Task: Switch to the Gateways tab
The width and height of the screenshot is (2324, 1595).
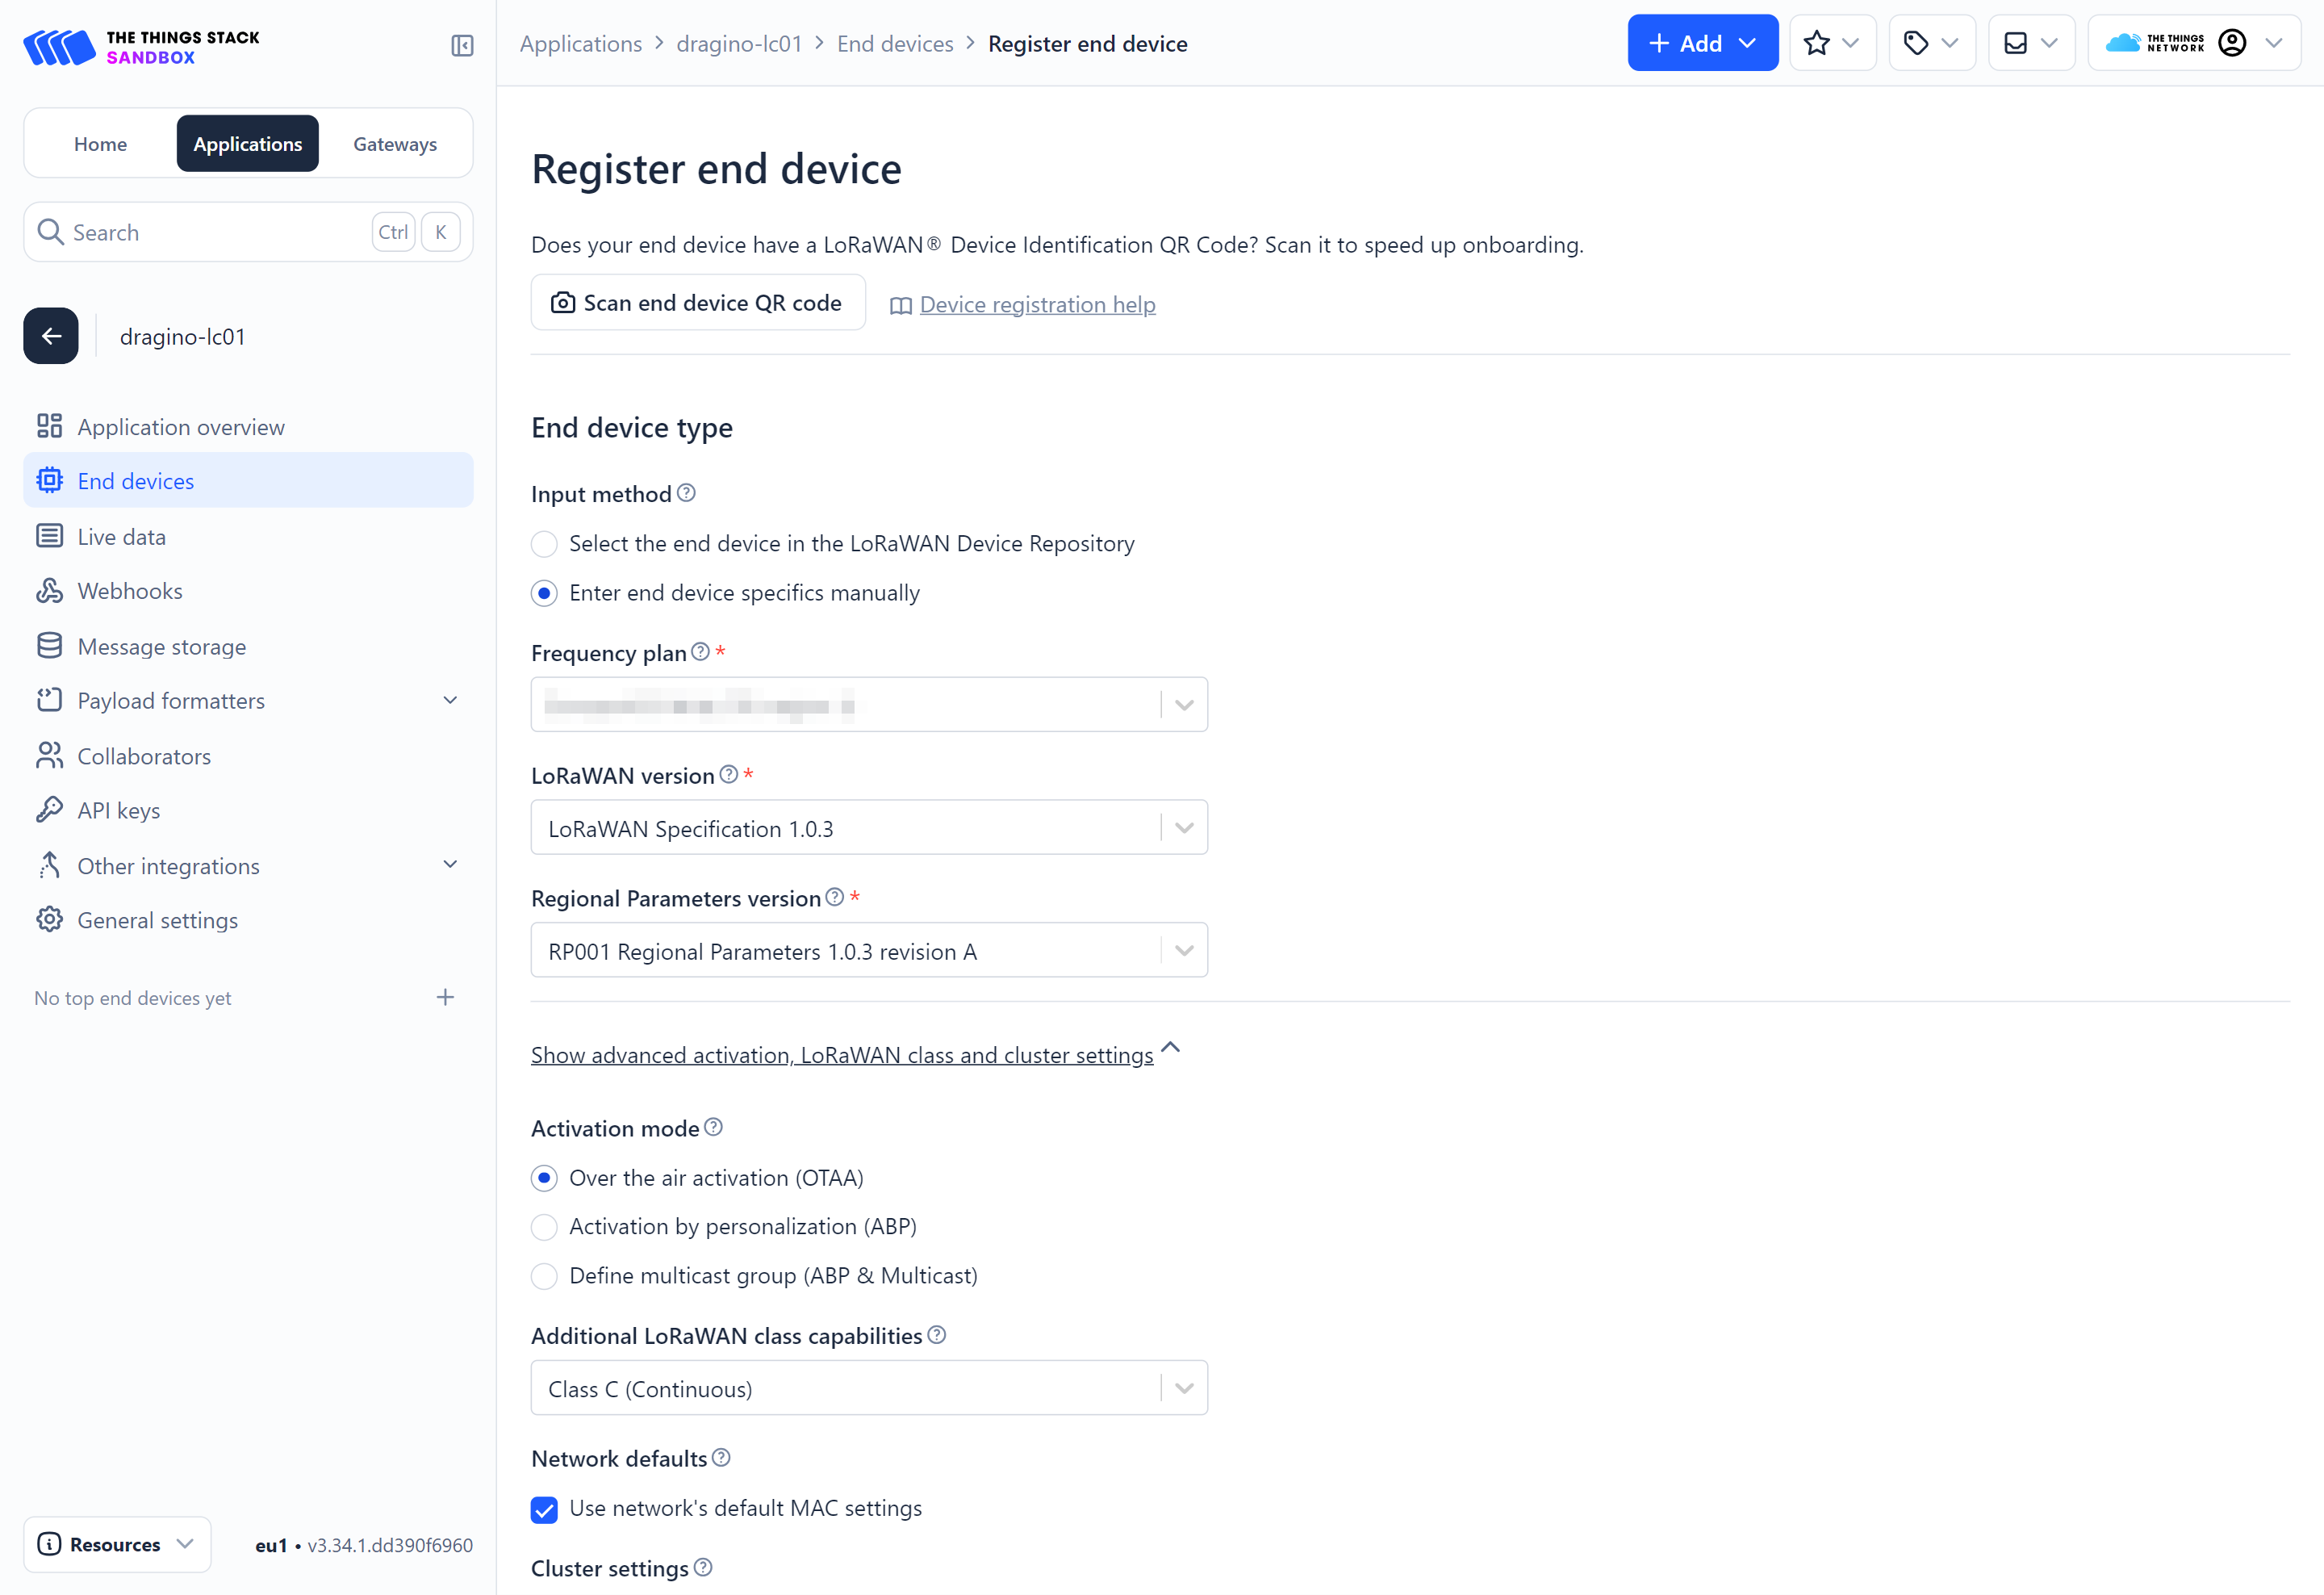Action: point(395,144)
